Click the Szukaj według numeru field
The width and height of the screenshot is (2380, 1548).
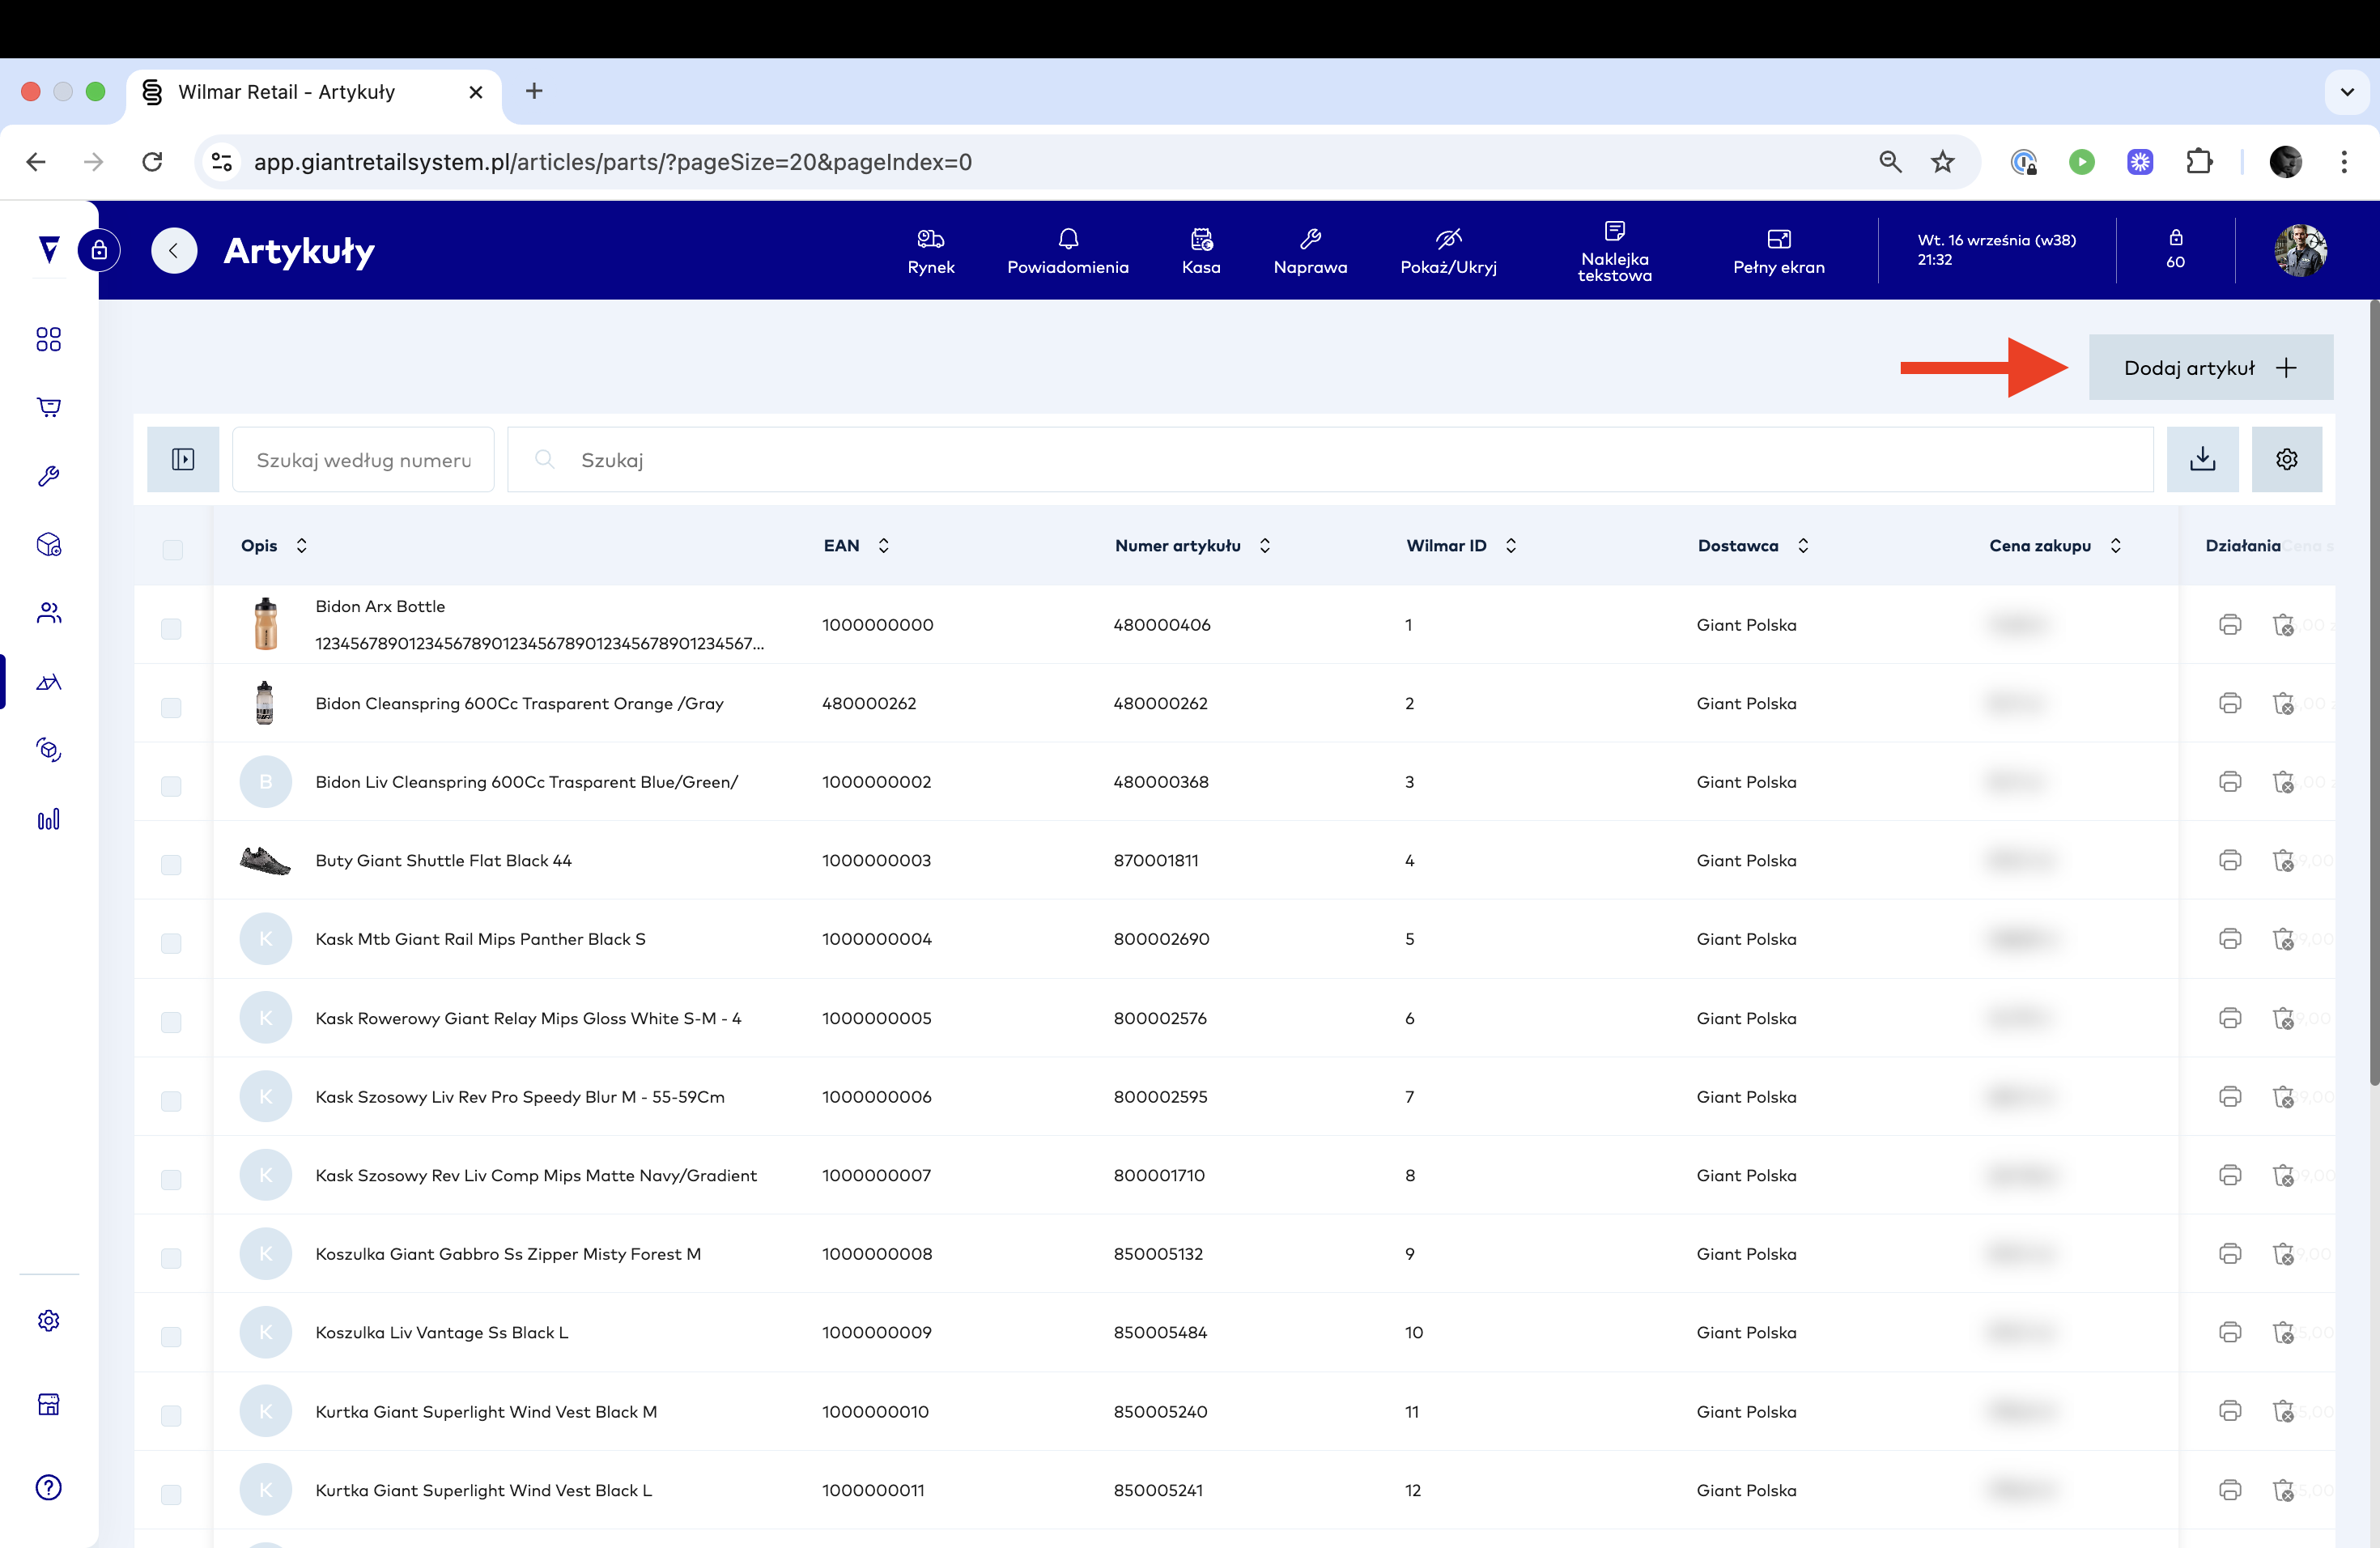tap(363, 460)
